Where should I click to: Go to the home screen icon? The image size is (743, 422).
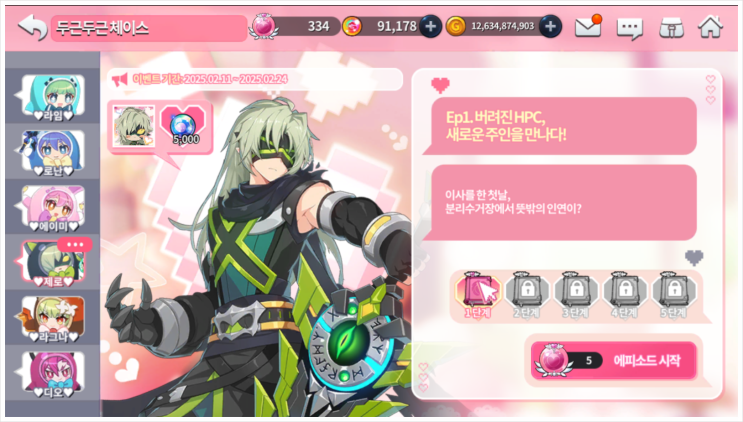(x=710, y=27)
